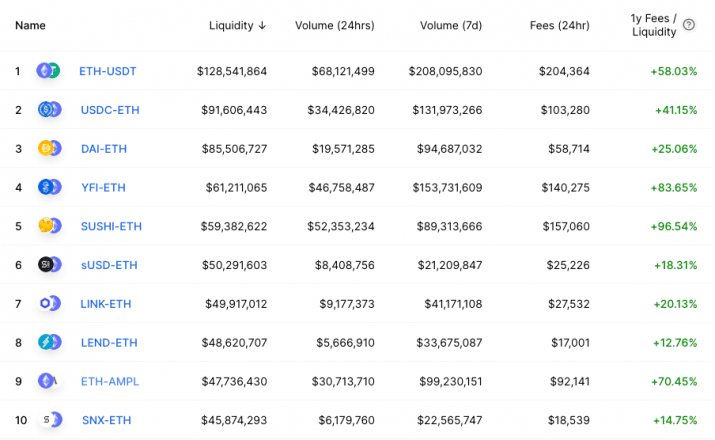Click the sUSD-ETH pair token icon

pyautogui.click(x=49, y=264)
